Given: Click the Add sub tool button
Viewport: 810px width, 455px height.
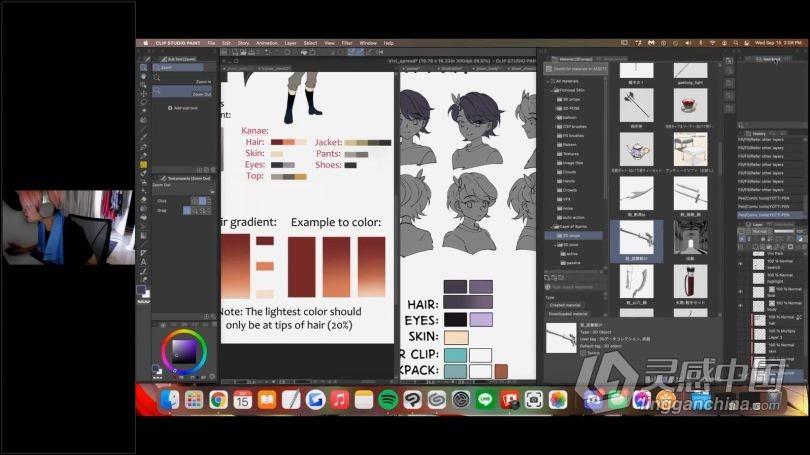Looking at the screenshot, I should 183,108.
